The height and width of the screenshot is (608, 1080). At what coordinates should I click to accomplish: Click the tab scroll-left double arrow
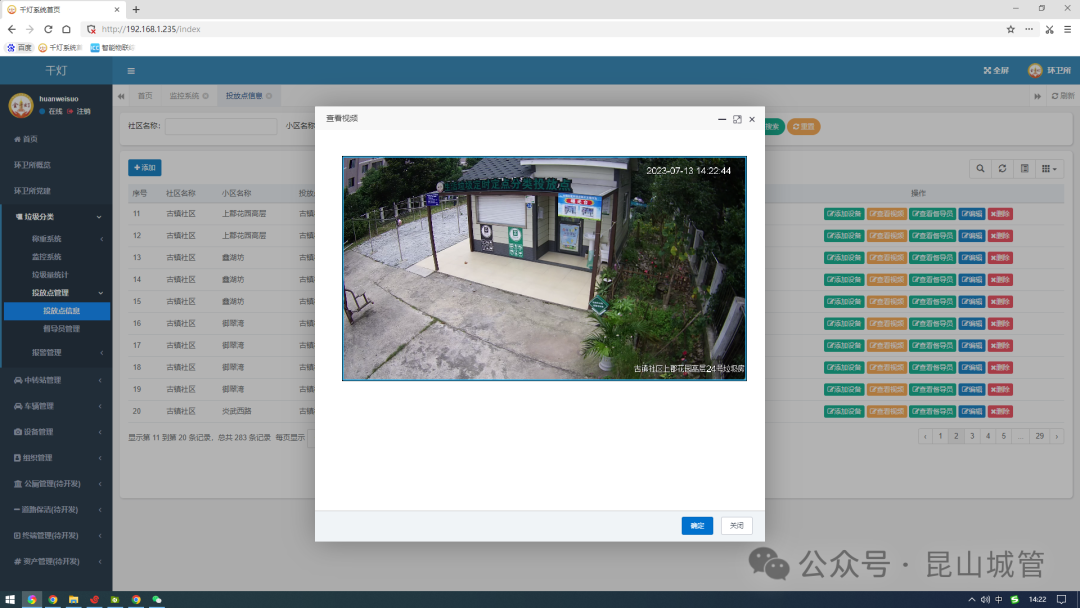tap(122, 96)
